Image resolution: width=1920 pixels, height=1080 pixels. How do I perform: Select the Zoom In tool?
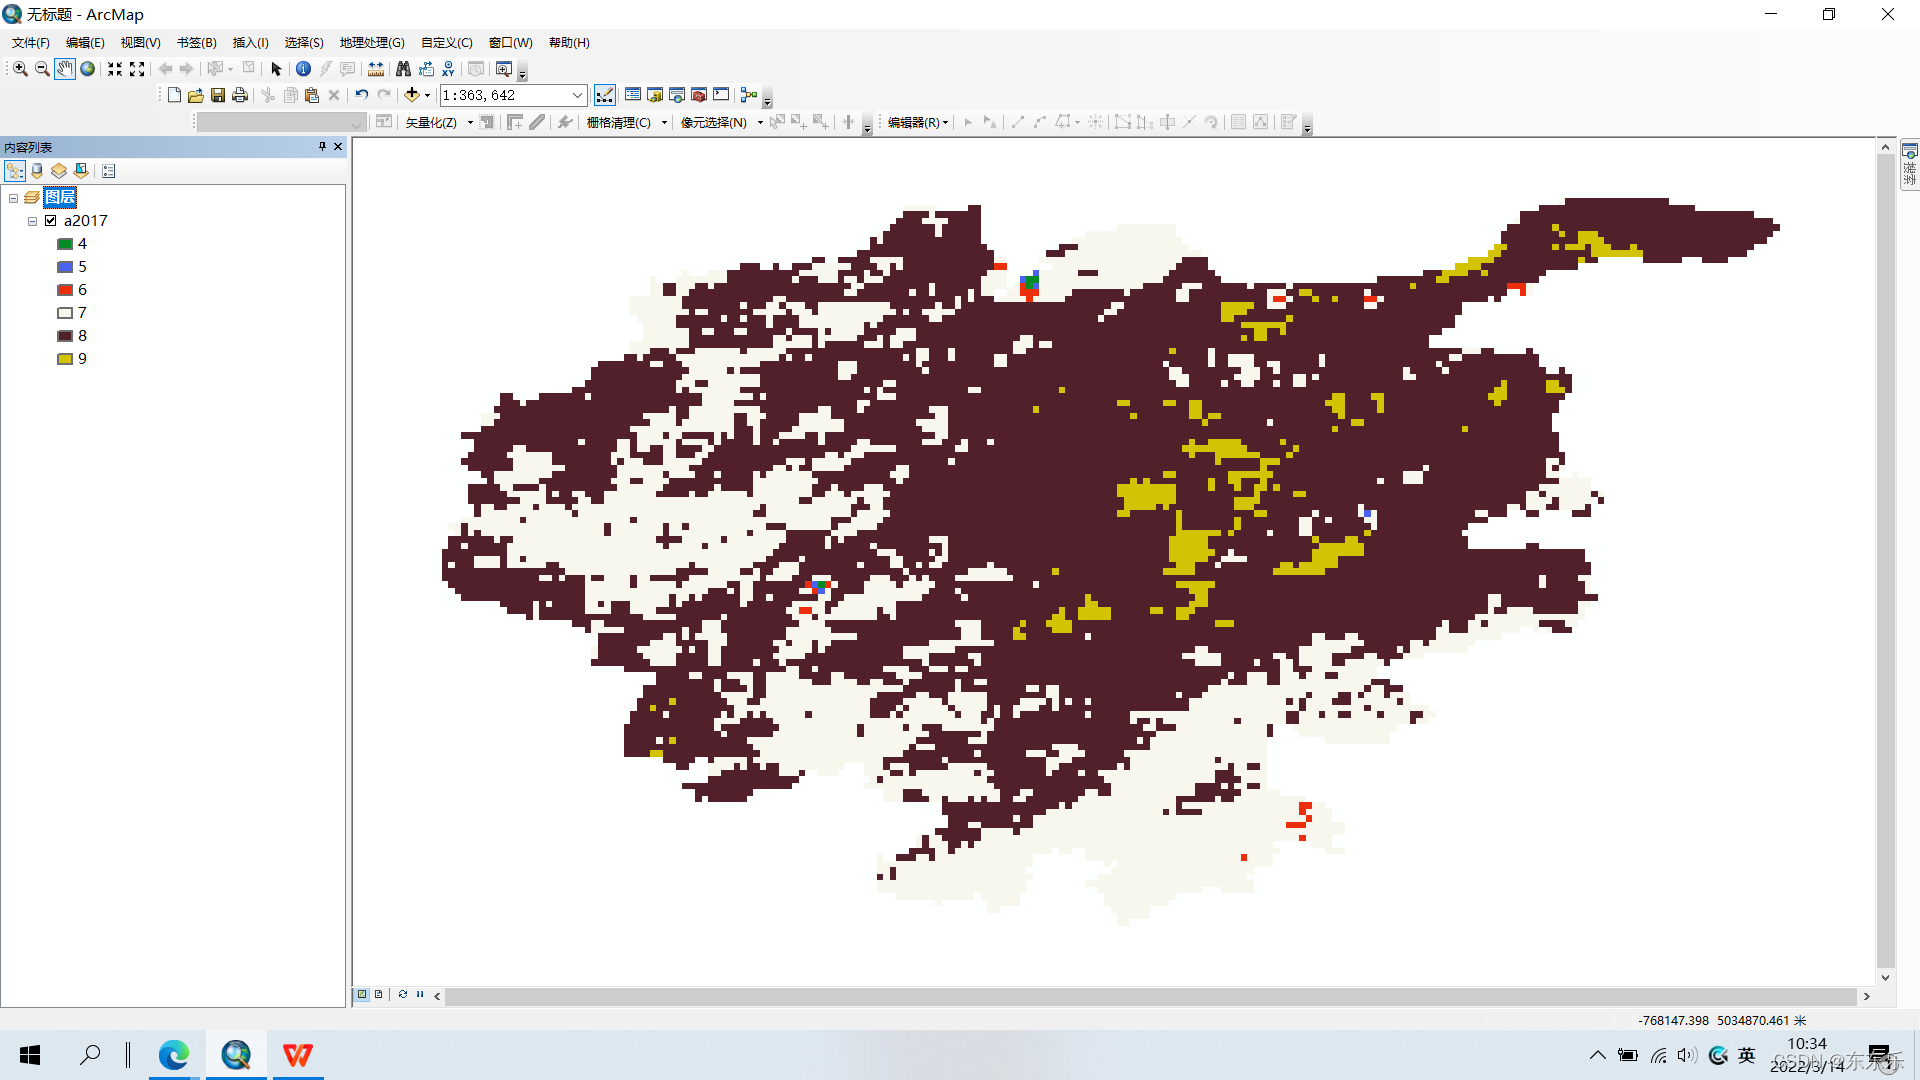click(x=20, y=69)
